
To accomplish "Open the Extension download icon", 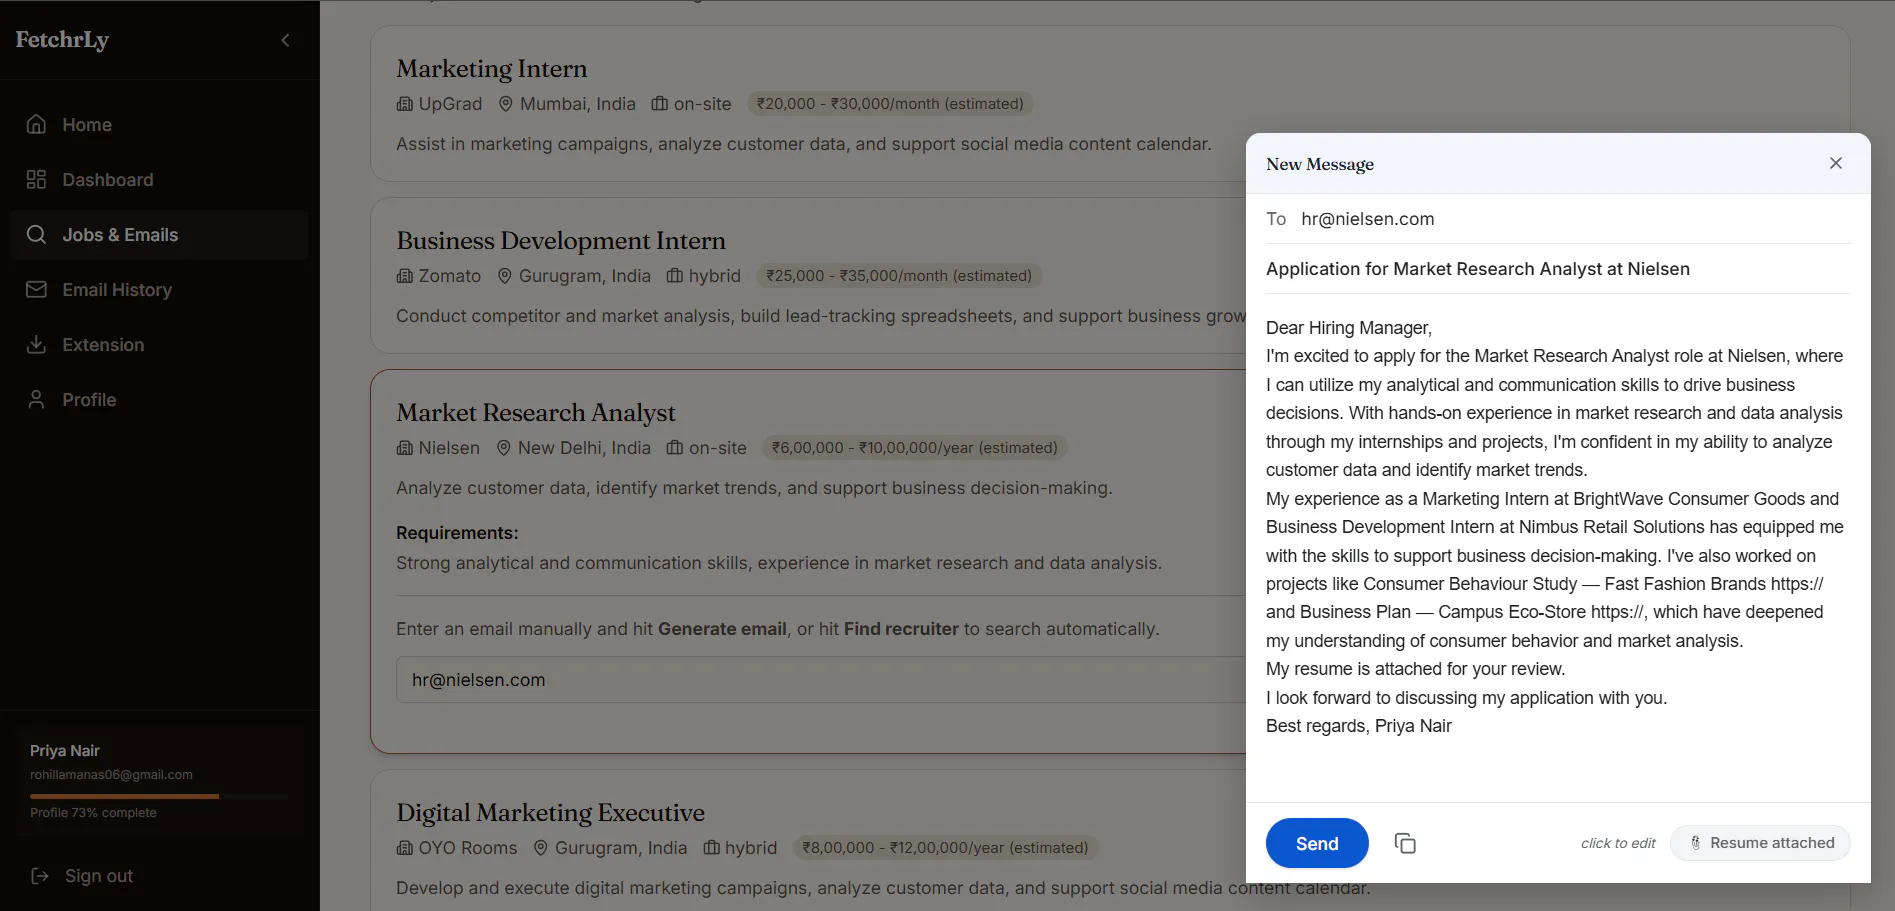I will point(37,344).
